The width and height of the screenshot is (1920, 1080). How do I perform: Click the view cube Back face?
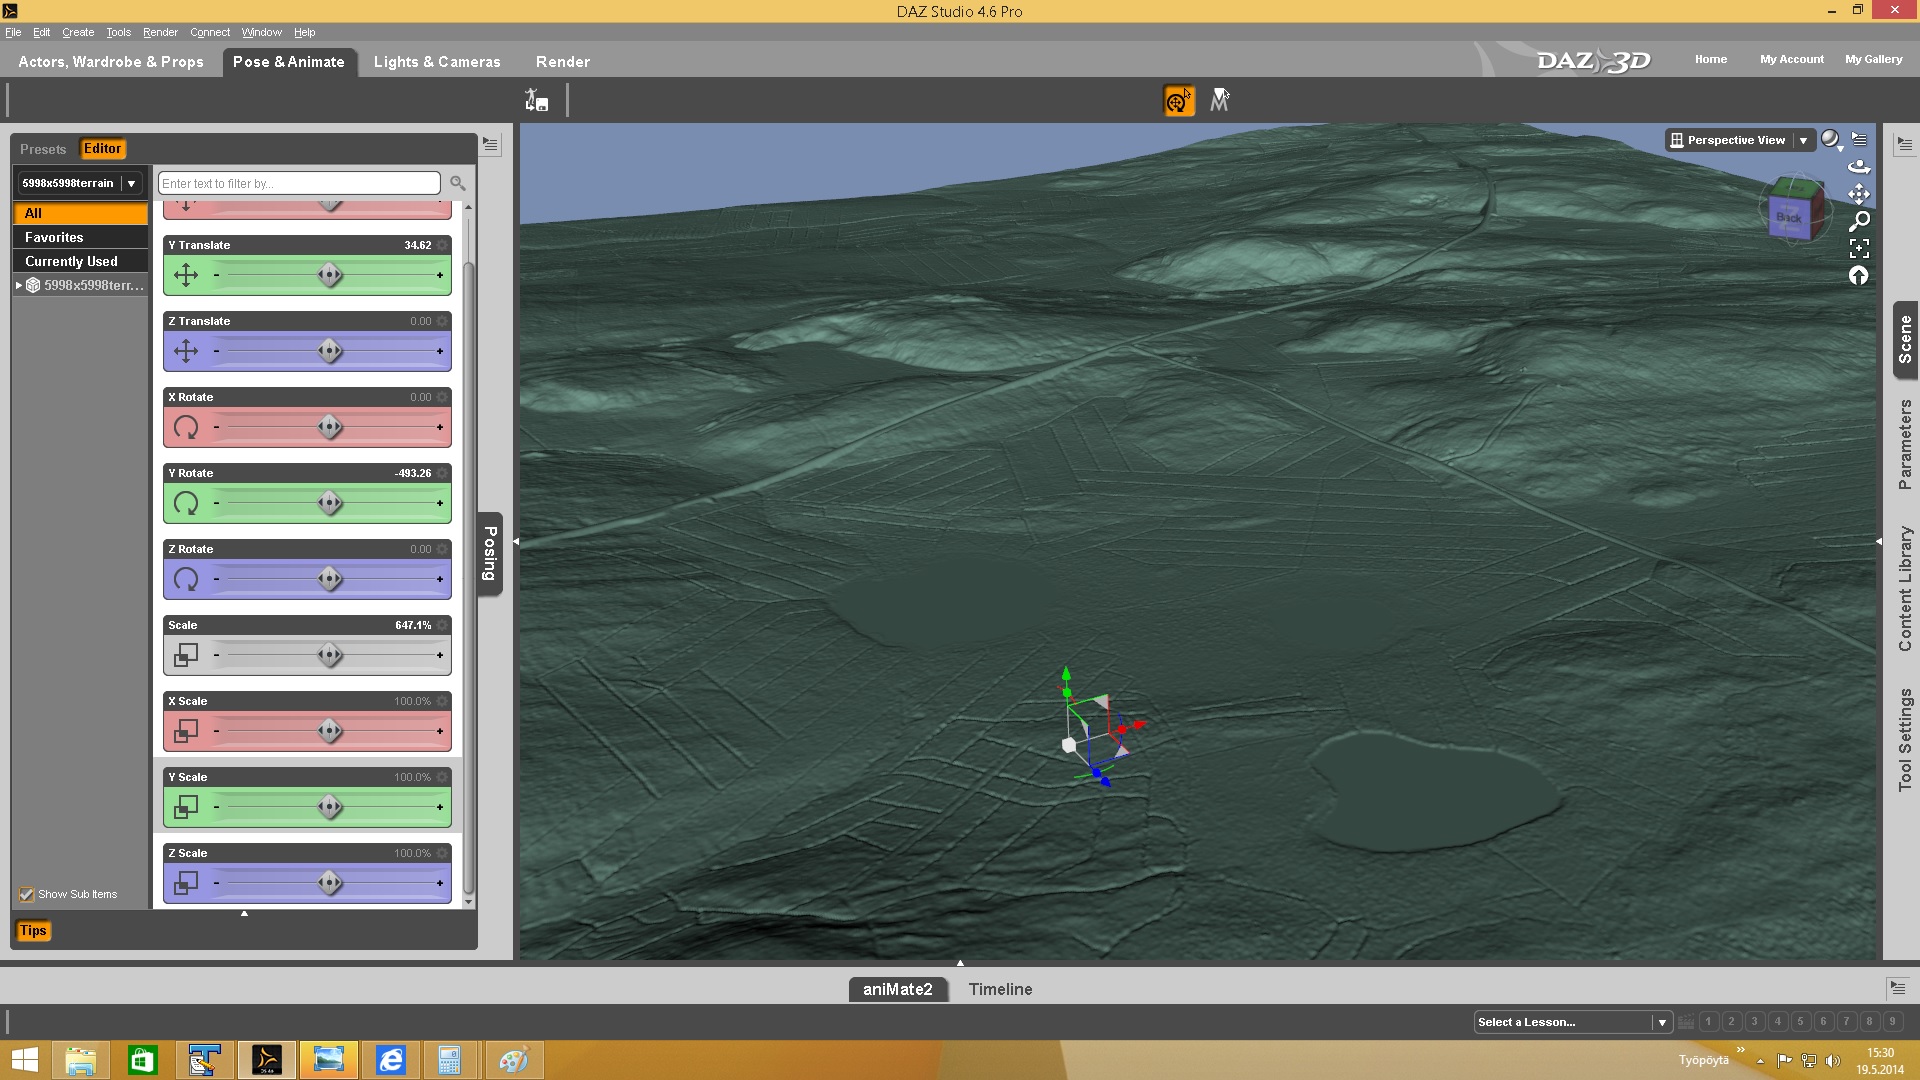point(1788,217)
